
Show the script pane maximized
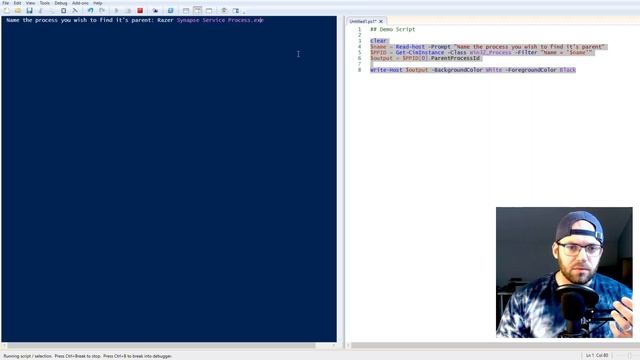(x=209, y=11)
